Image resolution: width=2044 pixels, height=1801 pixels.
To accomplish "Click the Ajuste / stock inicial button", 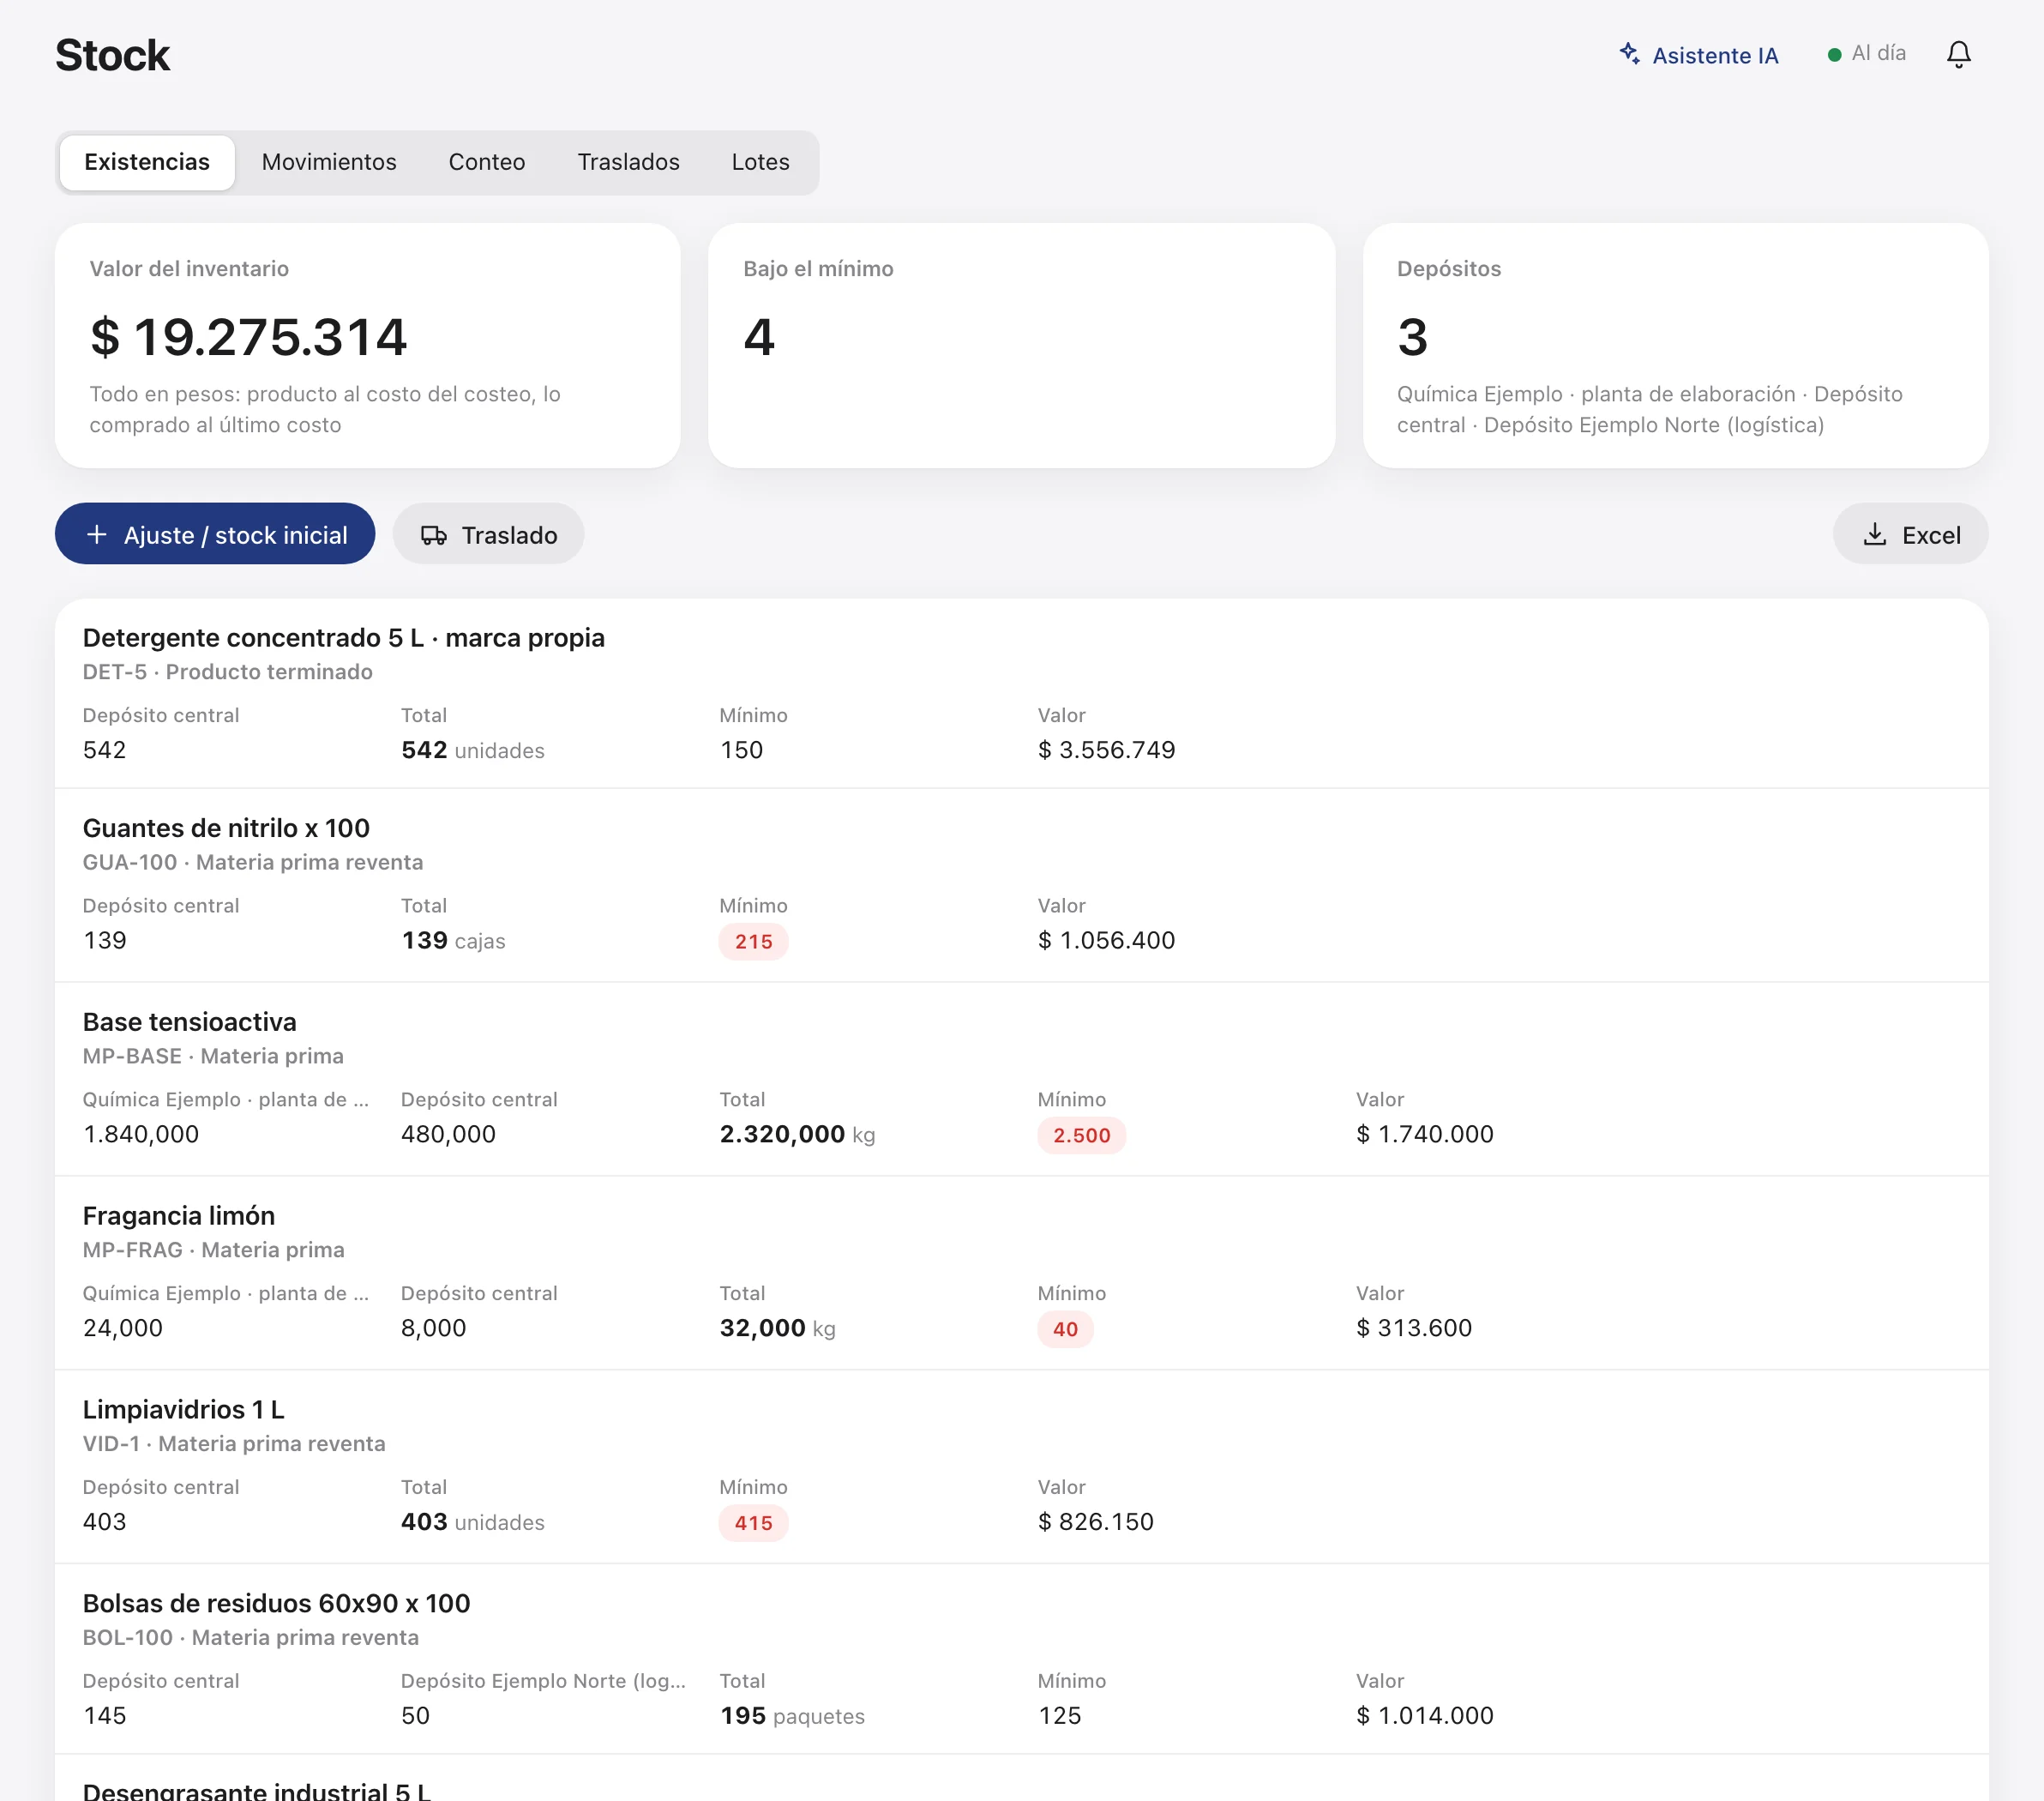I will (215, 534).
